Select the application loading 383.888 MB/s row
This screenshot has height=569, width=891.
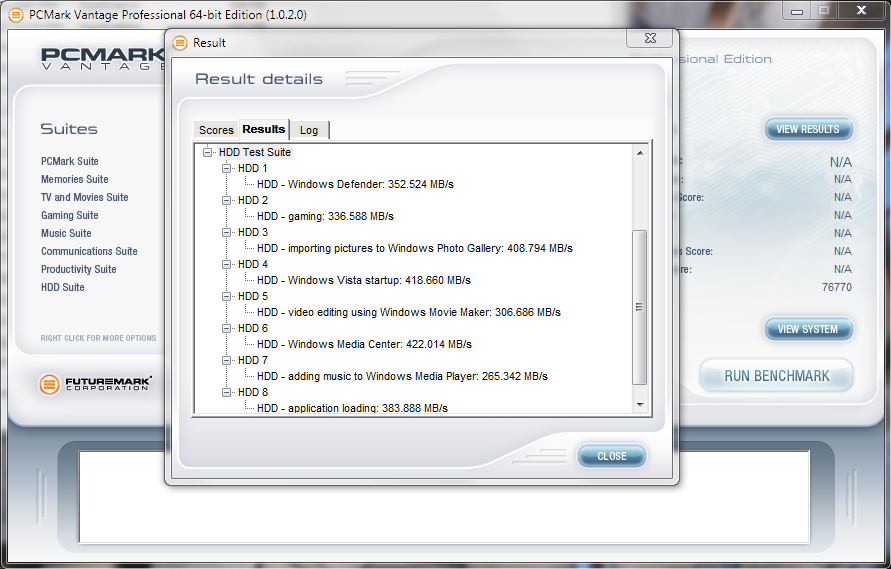tap(352, 408)
